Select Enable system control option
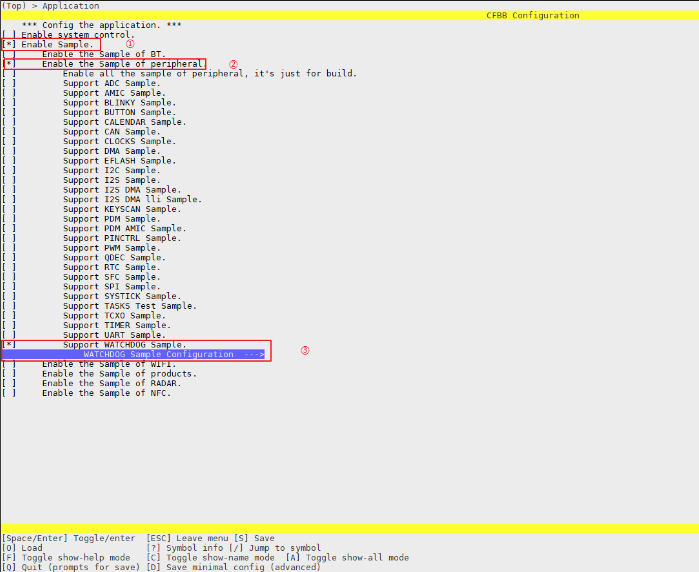 pos(77,35)
